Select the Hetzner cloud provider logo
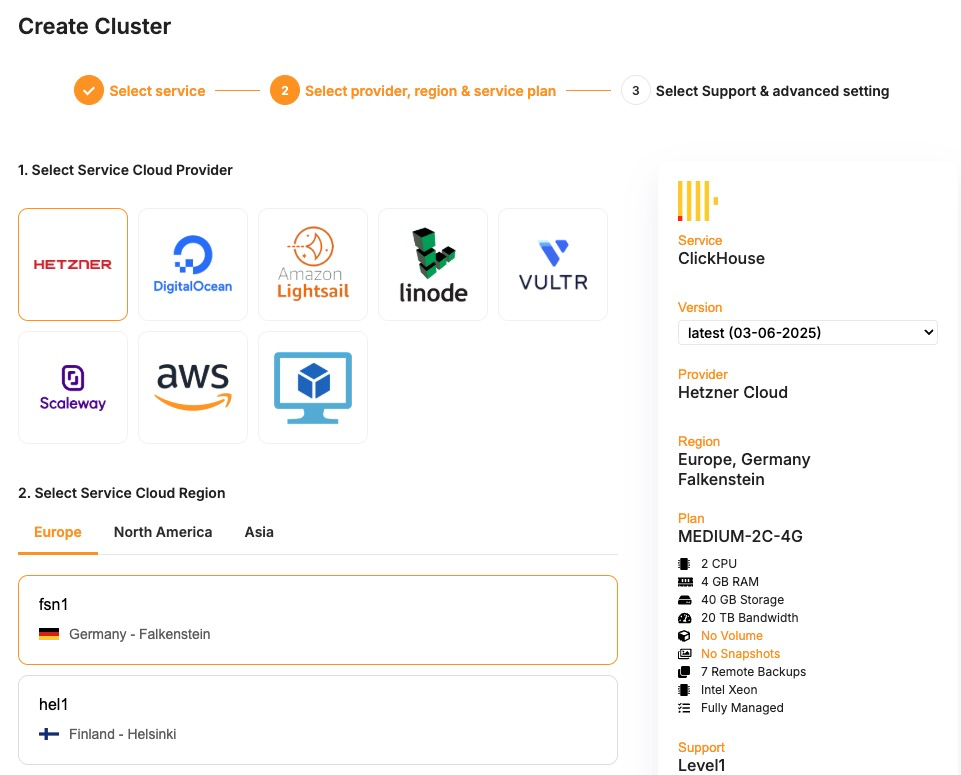Screen dimensions: 961x775 (73, 264)
